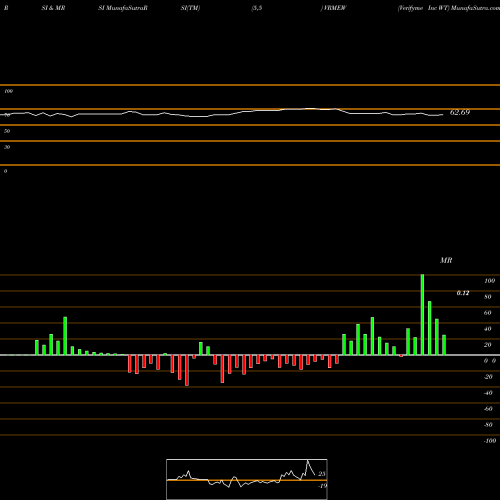Click the 0.12 value beside the histogram
Image resolution: width=500 pixels, height=500 pixels.
[x=463, y=293]
